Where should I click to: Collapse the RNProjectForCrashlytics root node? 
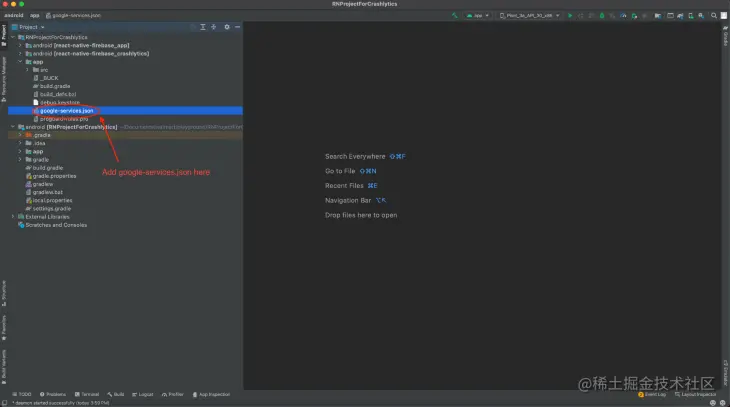coord(13,37)
